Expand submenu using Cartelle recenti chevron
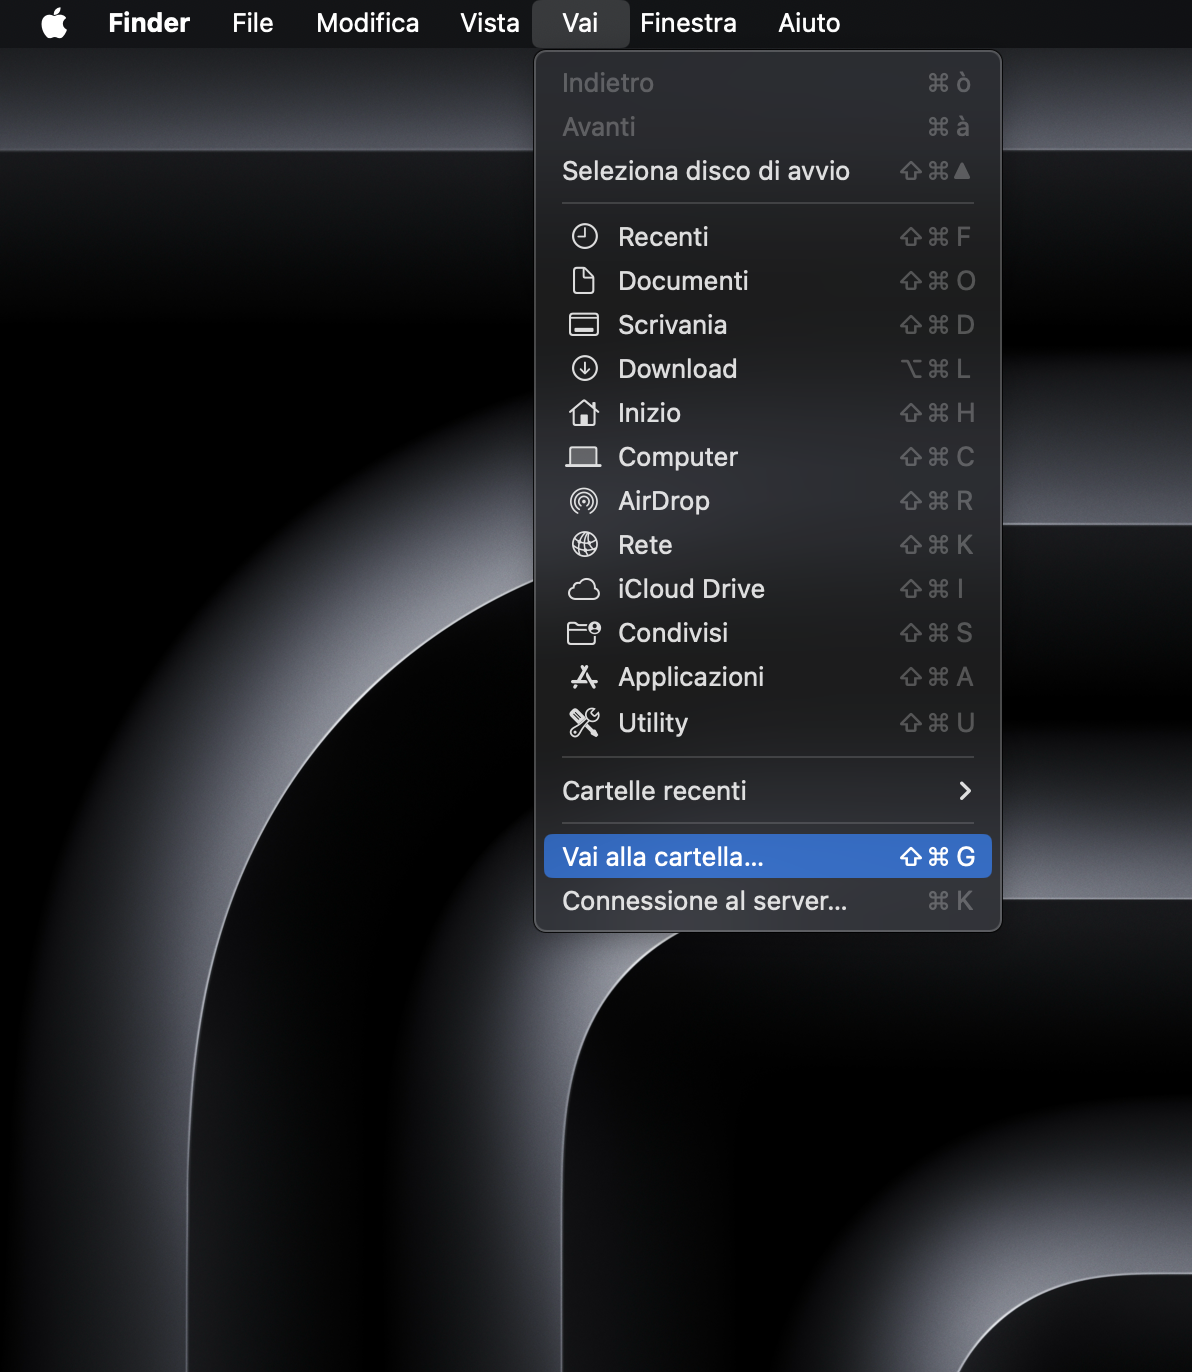Image resolution: width=1192 pixels, height=1372 pixels. [964, 791]
